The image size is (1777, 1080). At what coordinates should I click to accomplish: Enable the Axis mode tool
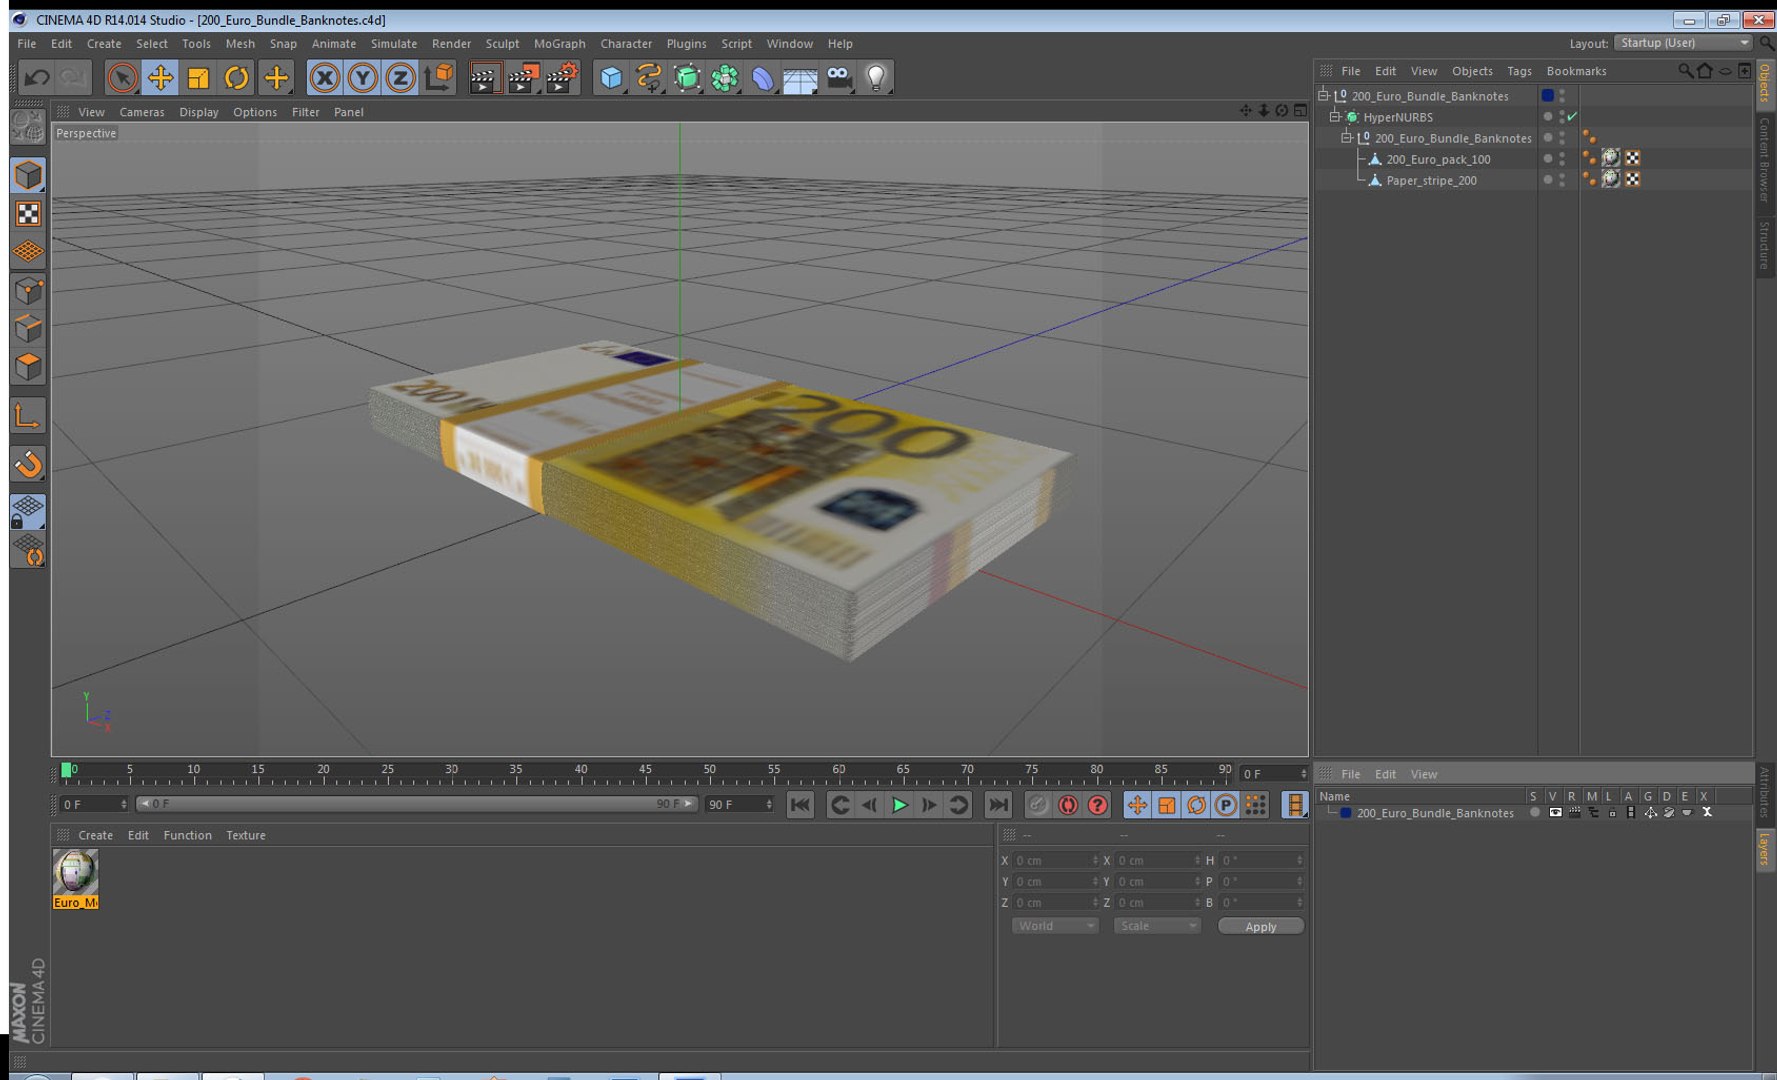click(x=28, y=415)
